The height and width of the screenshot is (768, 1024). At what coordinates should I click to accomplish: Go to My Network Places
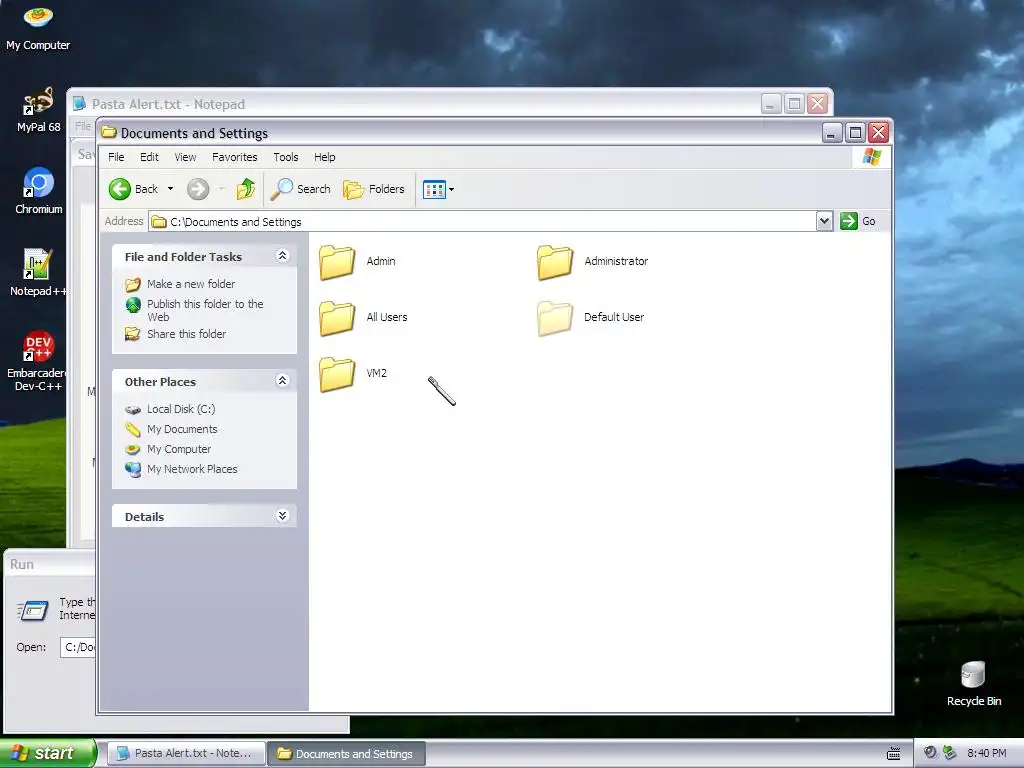point(192,469)
